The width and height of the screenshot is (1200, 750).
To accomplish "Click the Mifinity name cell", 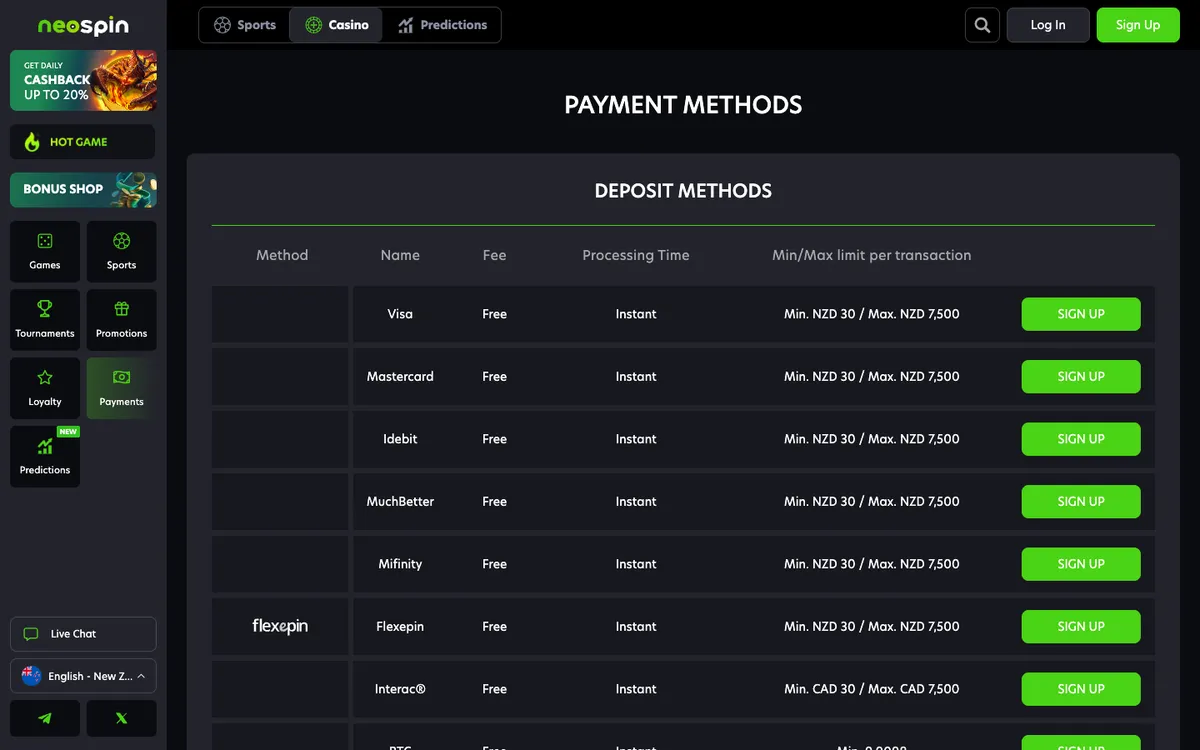I will pos(400,564).
